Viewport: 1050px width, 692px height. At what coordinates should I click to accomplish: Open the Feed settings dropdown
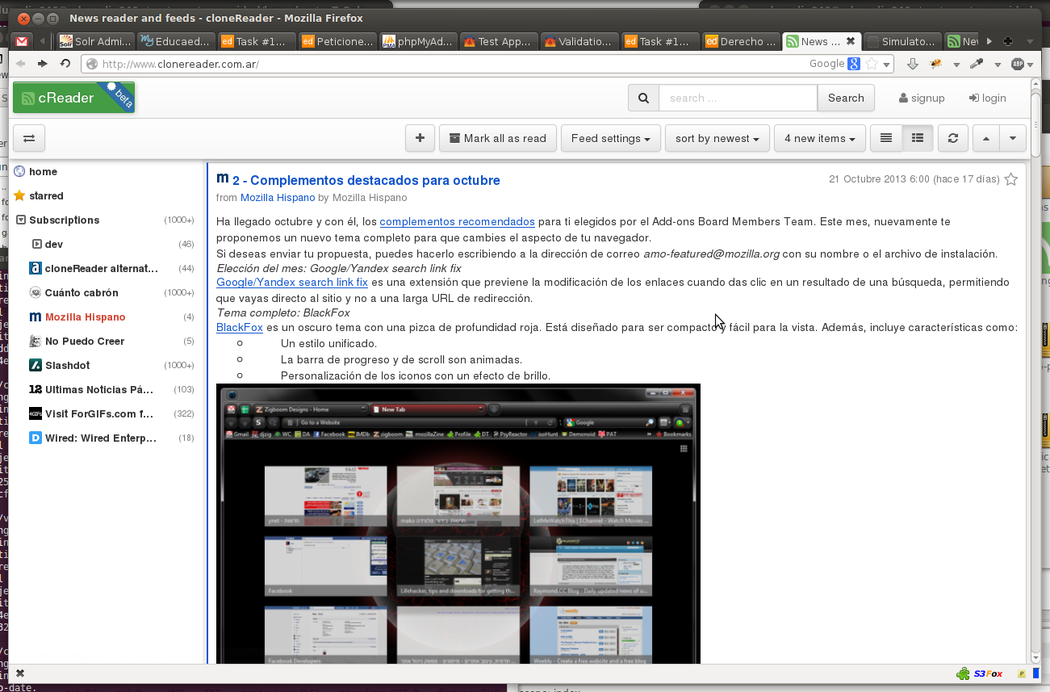(x=610, y=138)
